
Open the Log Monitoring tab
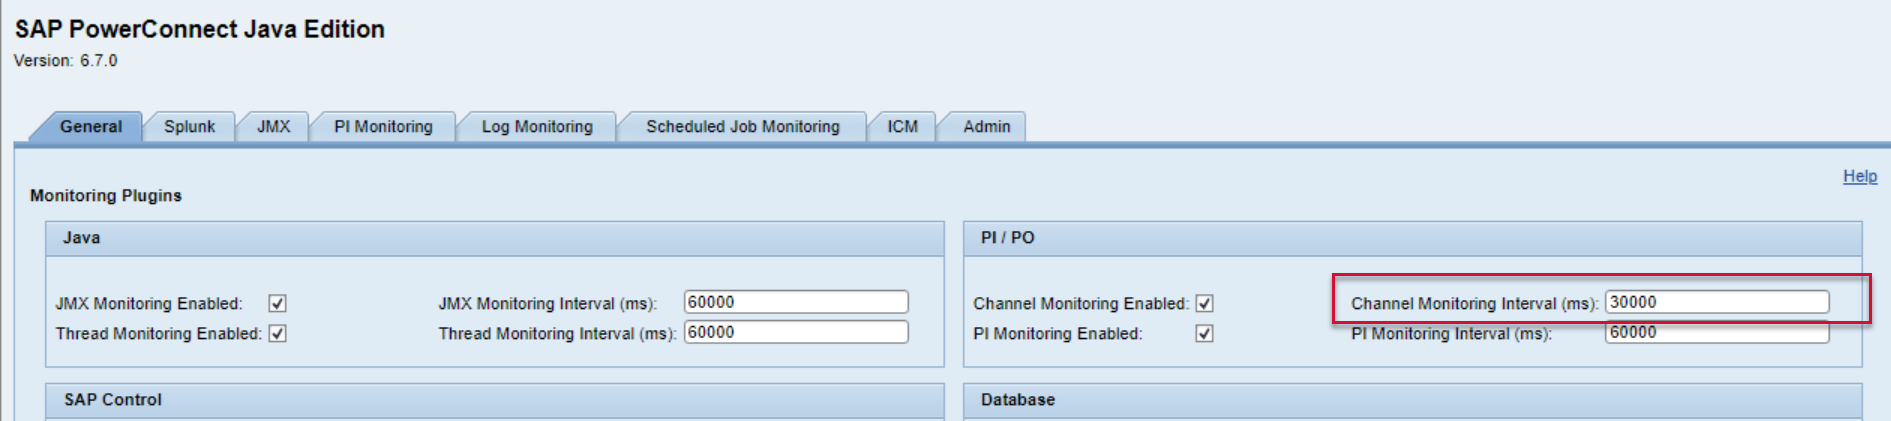[x=537, y=127]
